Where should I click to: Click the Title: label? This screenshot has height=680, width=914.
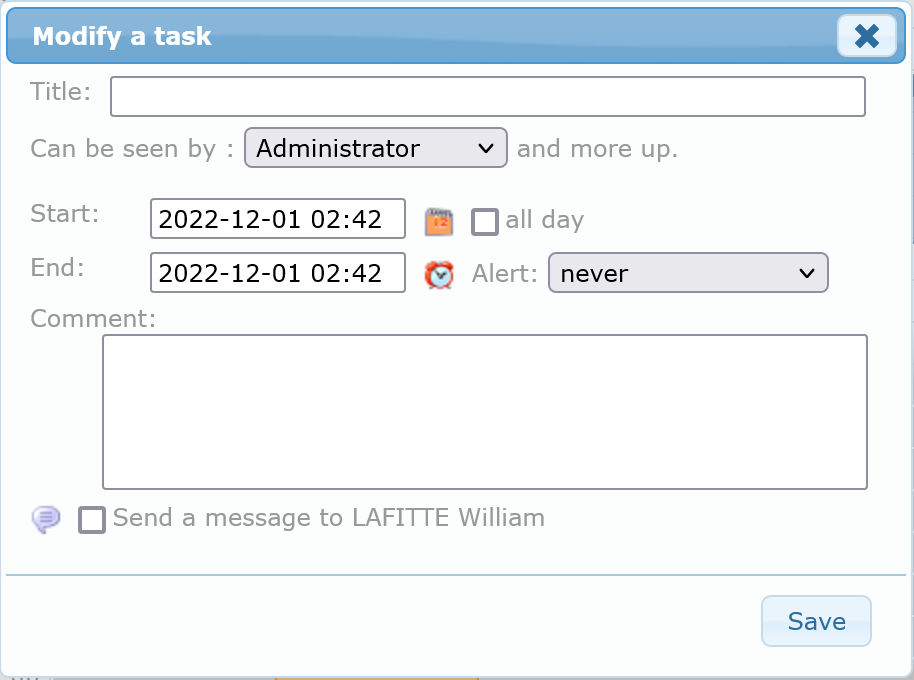[x=61, y=92]
